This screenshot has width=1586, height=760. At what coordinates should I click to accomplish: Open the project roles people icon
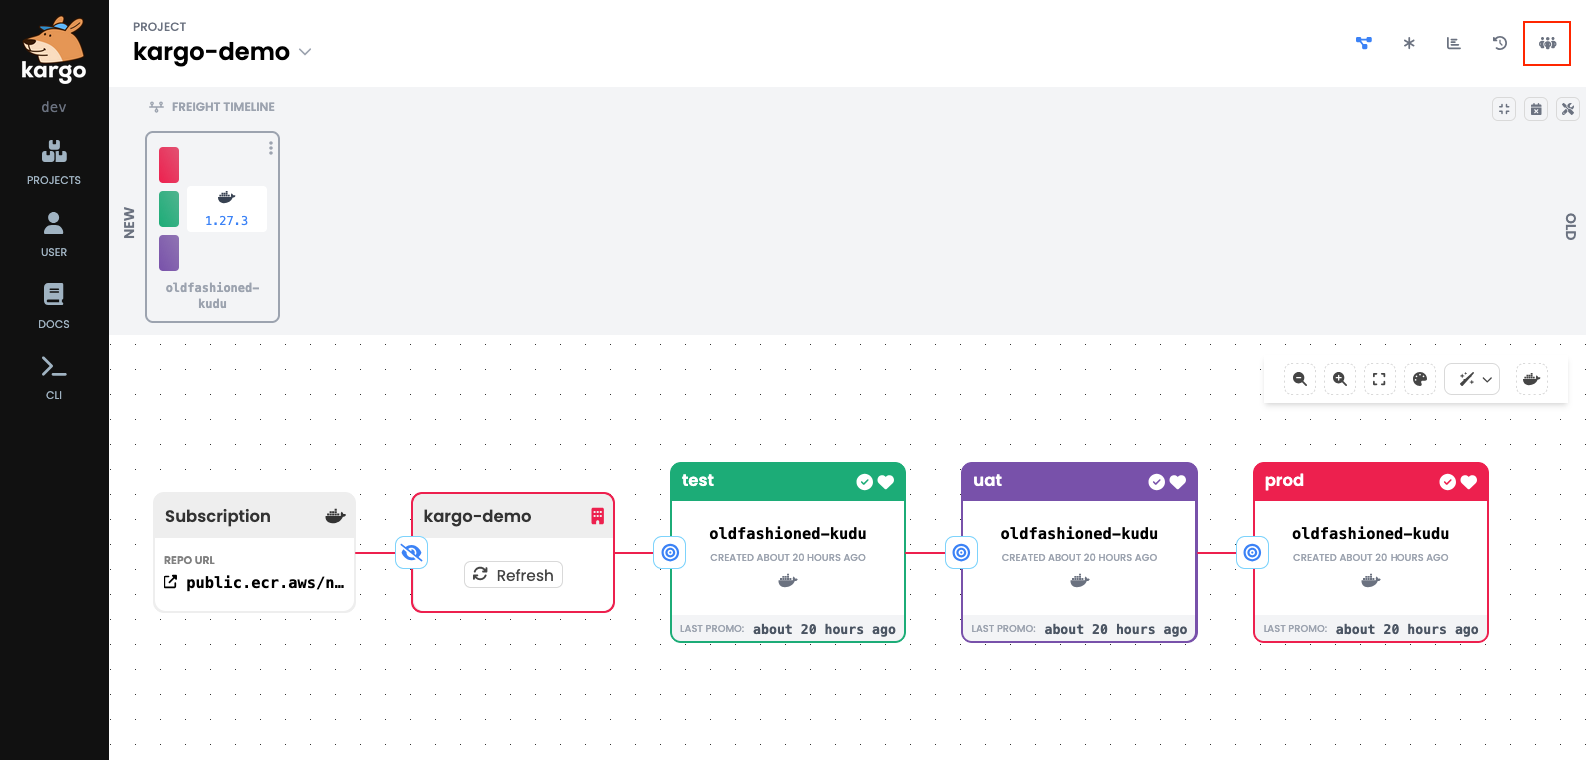pyautogui.click(x=1546, y=43)
